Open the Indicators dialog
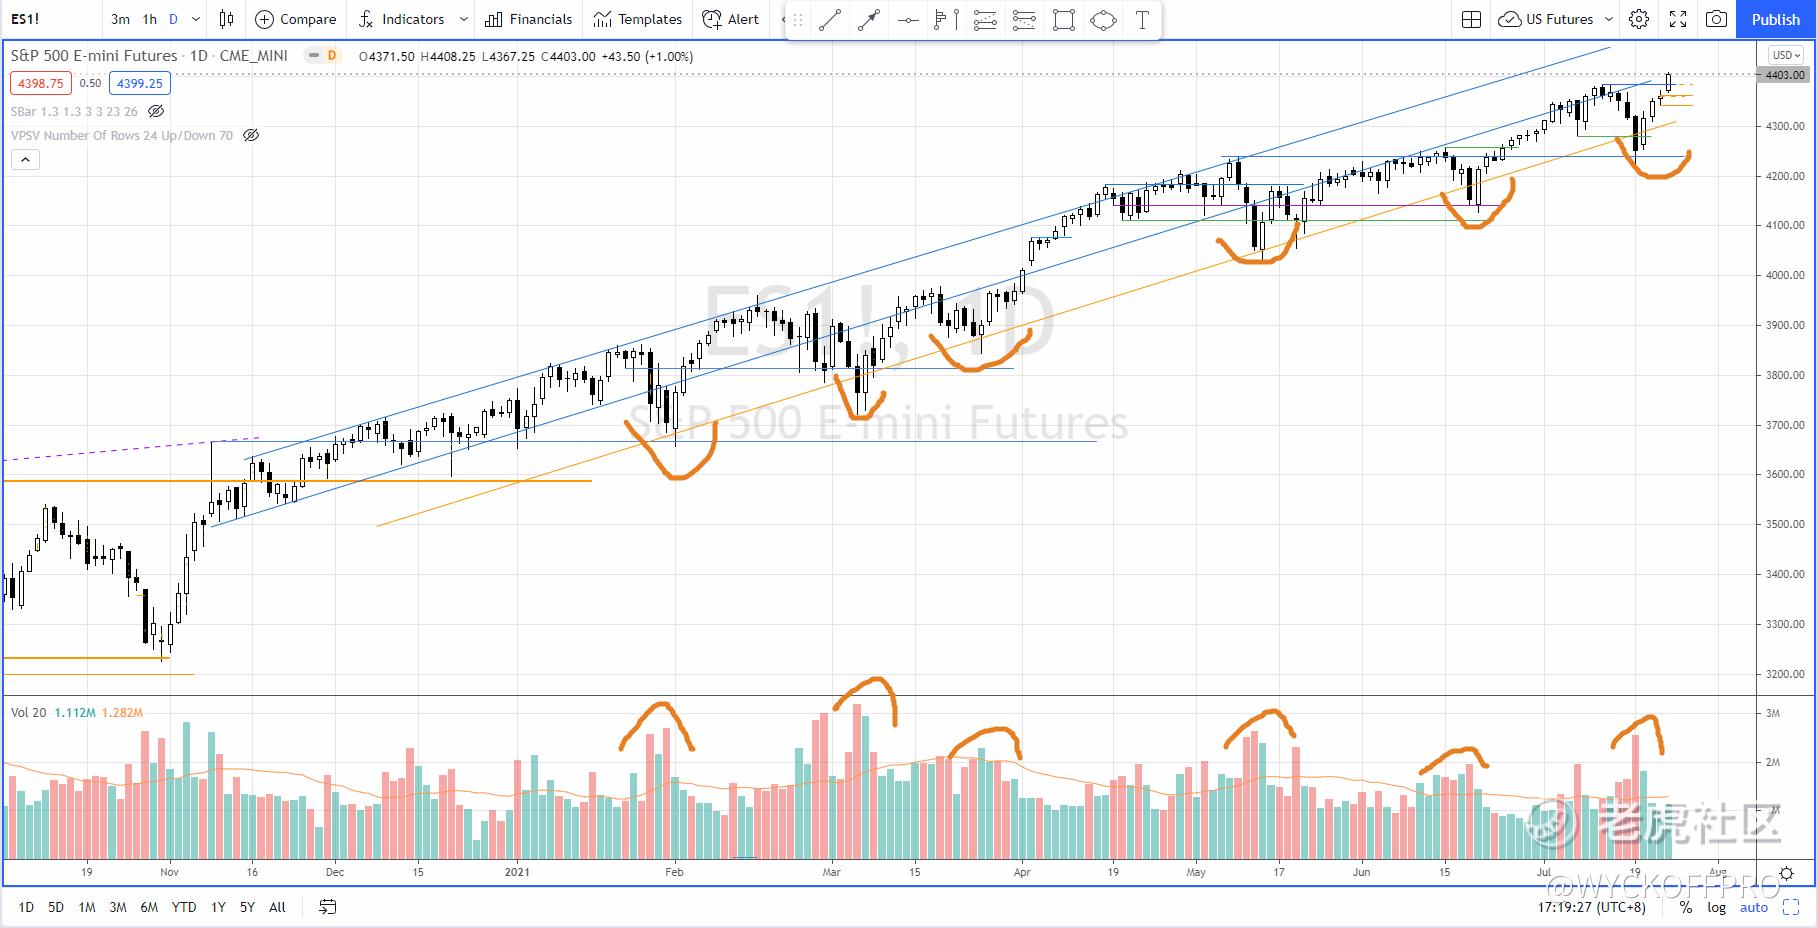This screenshot has width=1817, height=928. coord(401,19)
